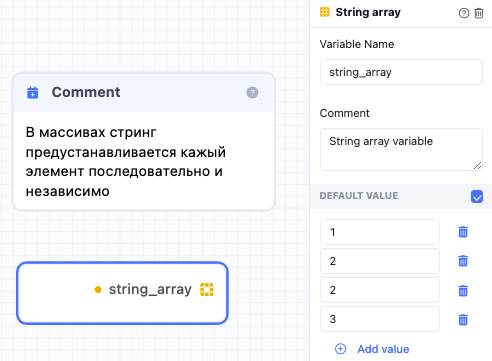The width and height of the screenshot is (492, 361).
Task: Click the String array grid icon in panel header
Action: point(325,12)
